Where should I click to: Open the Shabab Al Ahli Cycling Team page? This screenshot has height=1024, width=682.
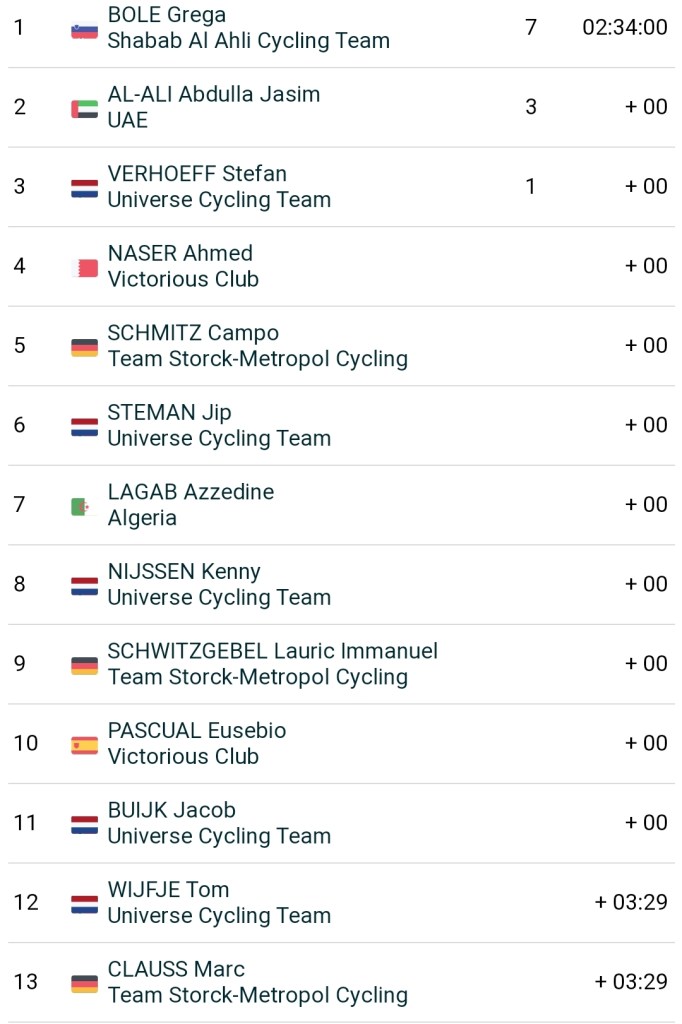pyautogui.click(x=248, y=41)
